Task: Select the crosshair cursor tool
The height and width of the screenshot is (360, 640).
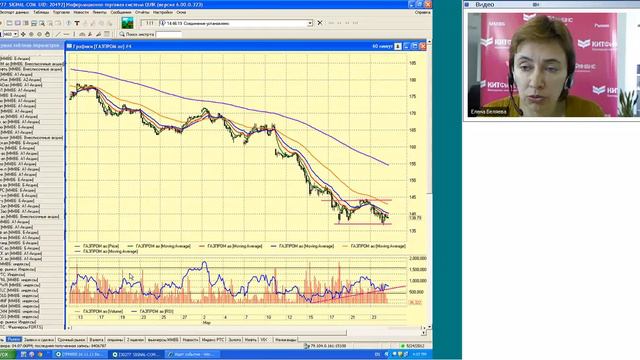Action: coord(23,34)
